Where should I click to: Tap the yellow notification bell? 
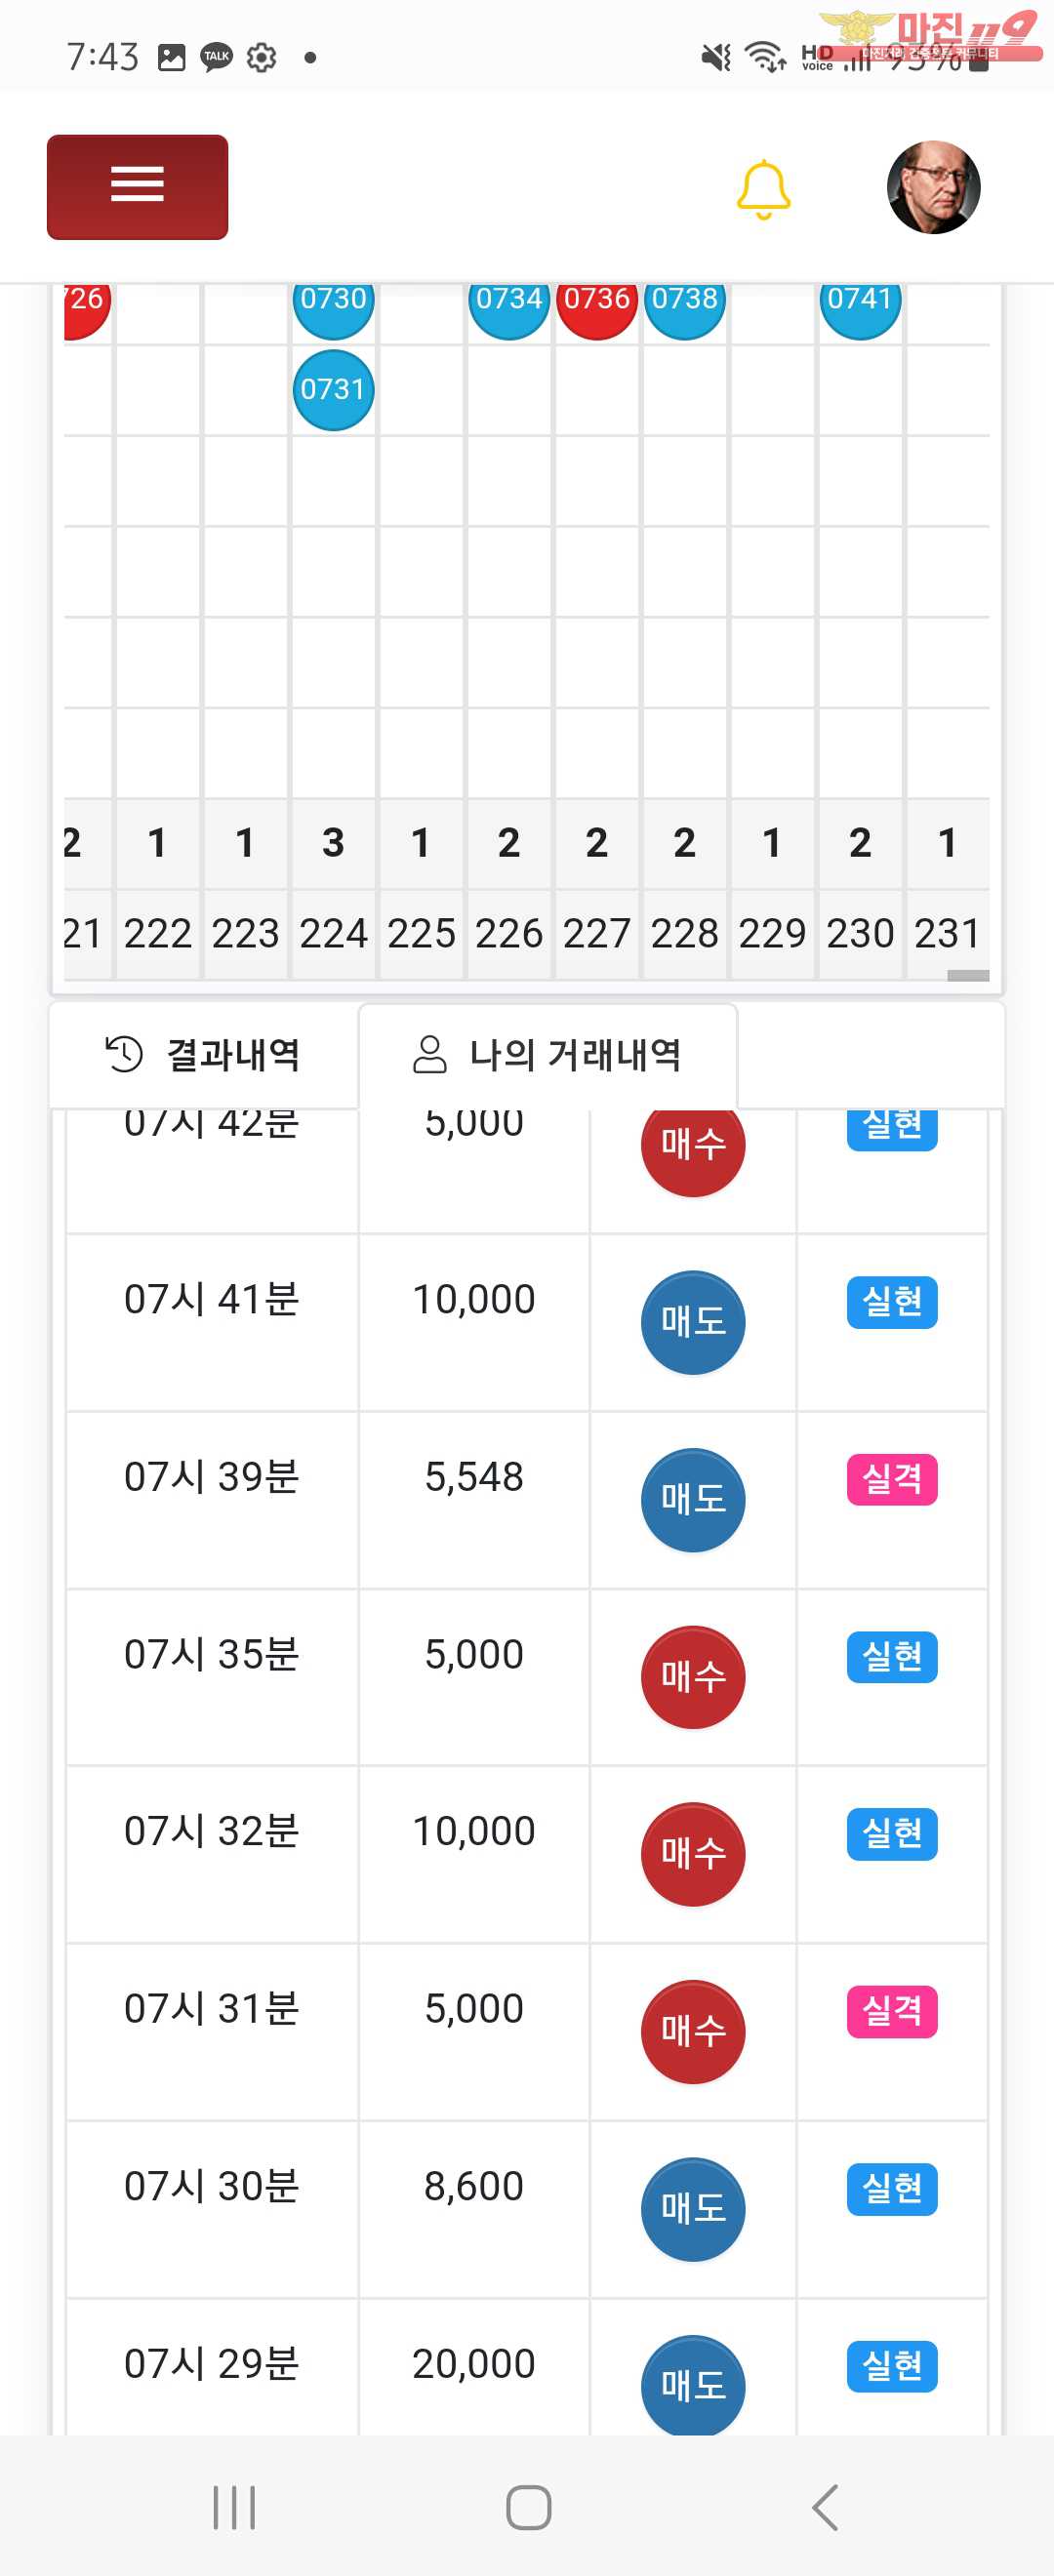(763, 189)
